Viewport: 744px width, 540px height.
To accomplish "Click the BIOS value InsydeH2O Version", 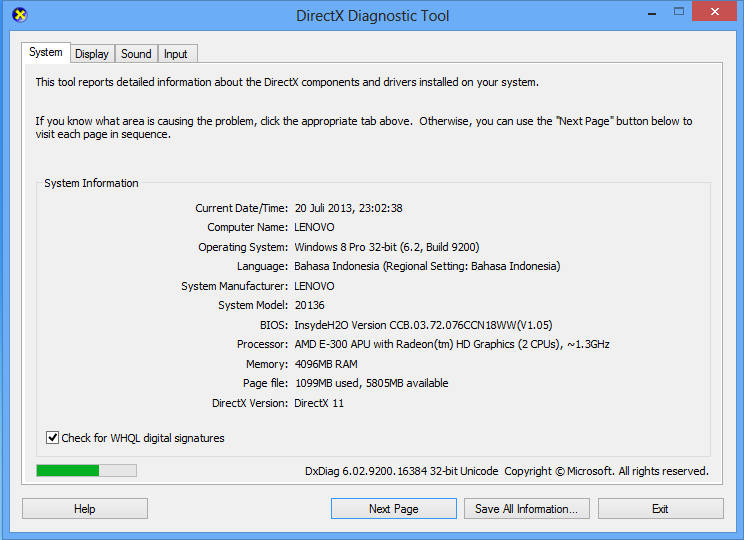I will click(x=423, y=325).
